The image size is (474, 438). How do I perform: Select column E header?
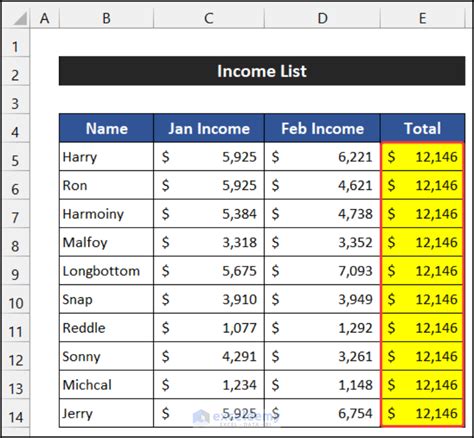click(422, 18)
